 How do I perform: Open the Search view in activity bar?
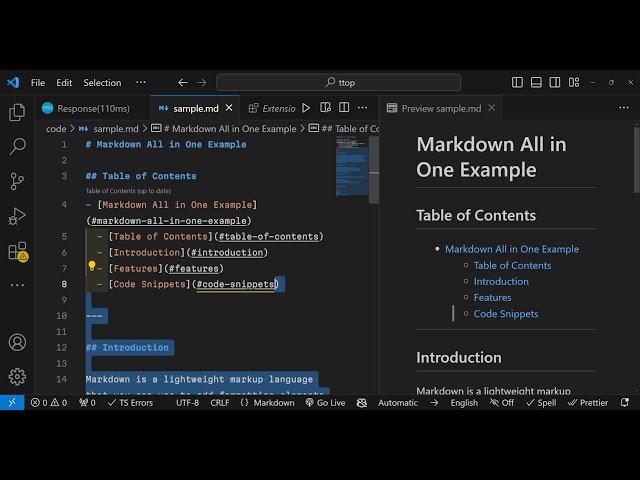(17, 147)
